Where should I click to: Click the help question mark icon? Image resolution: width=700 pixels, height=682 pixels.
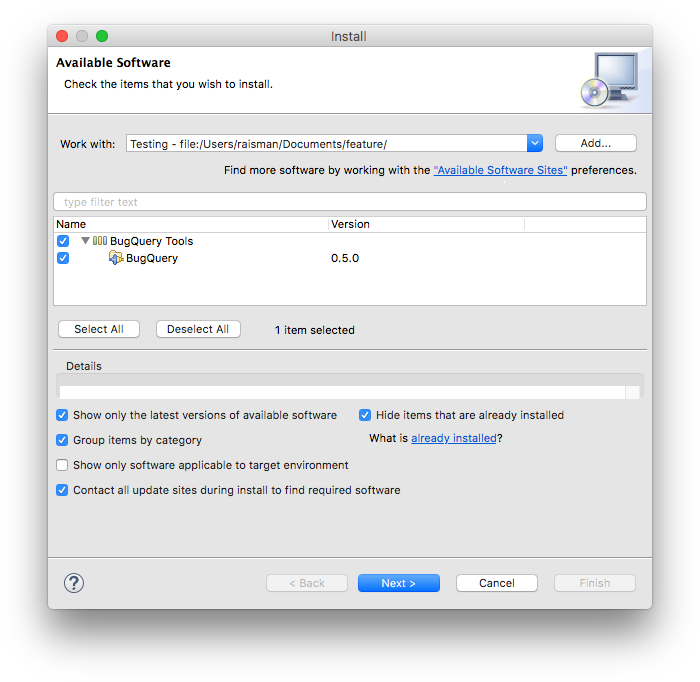(74, 583)
